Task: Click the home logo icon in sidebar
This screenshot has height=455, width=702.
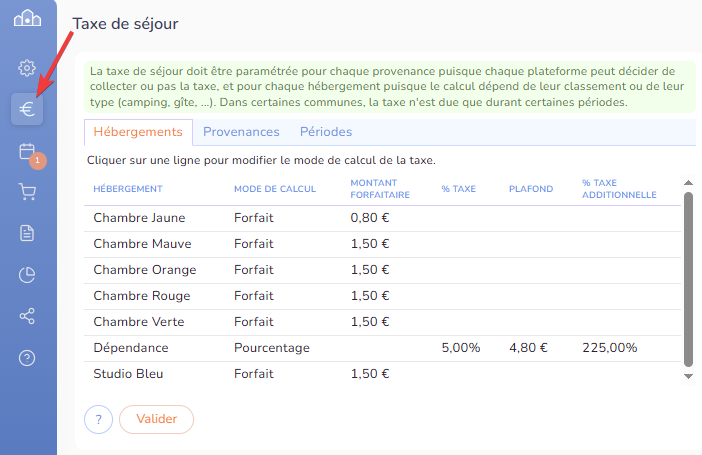Action: [x=27, y=20]
